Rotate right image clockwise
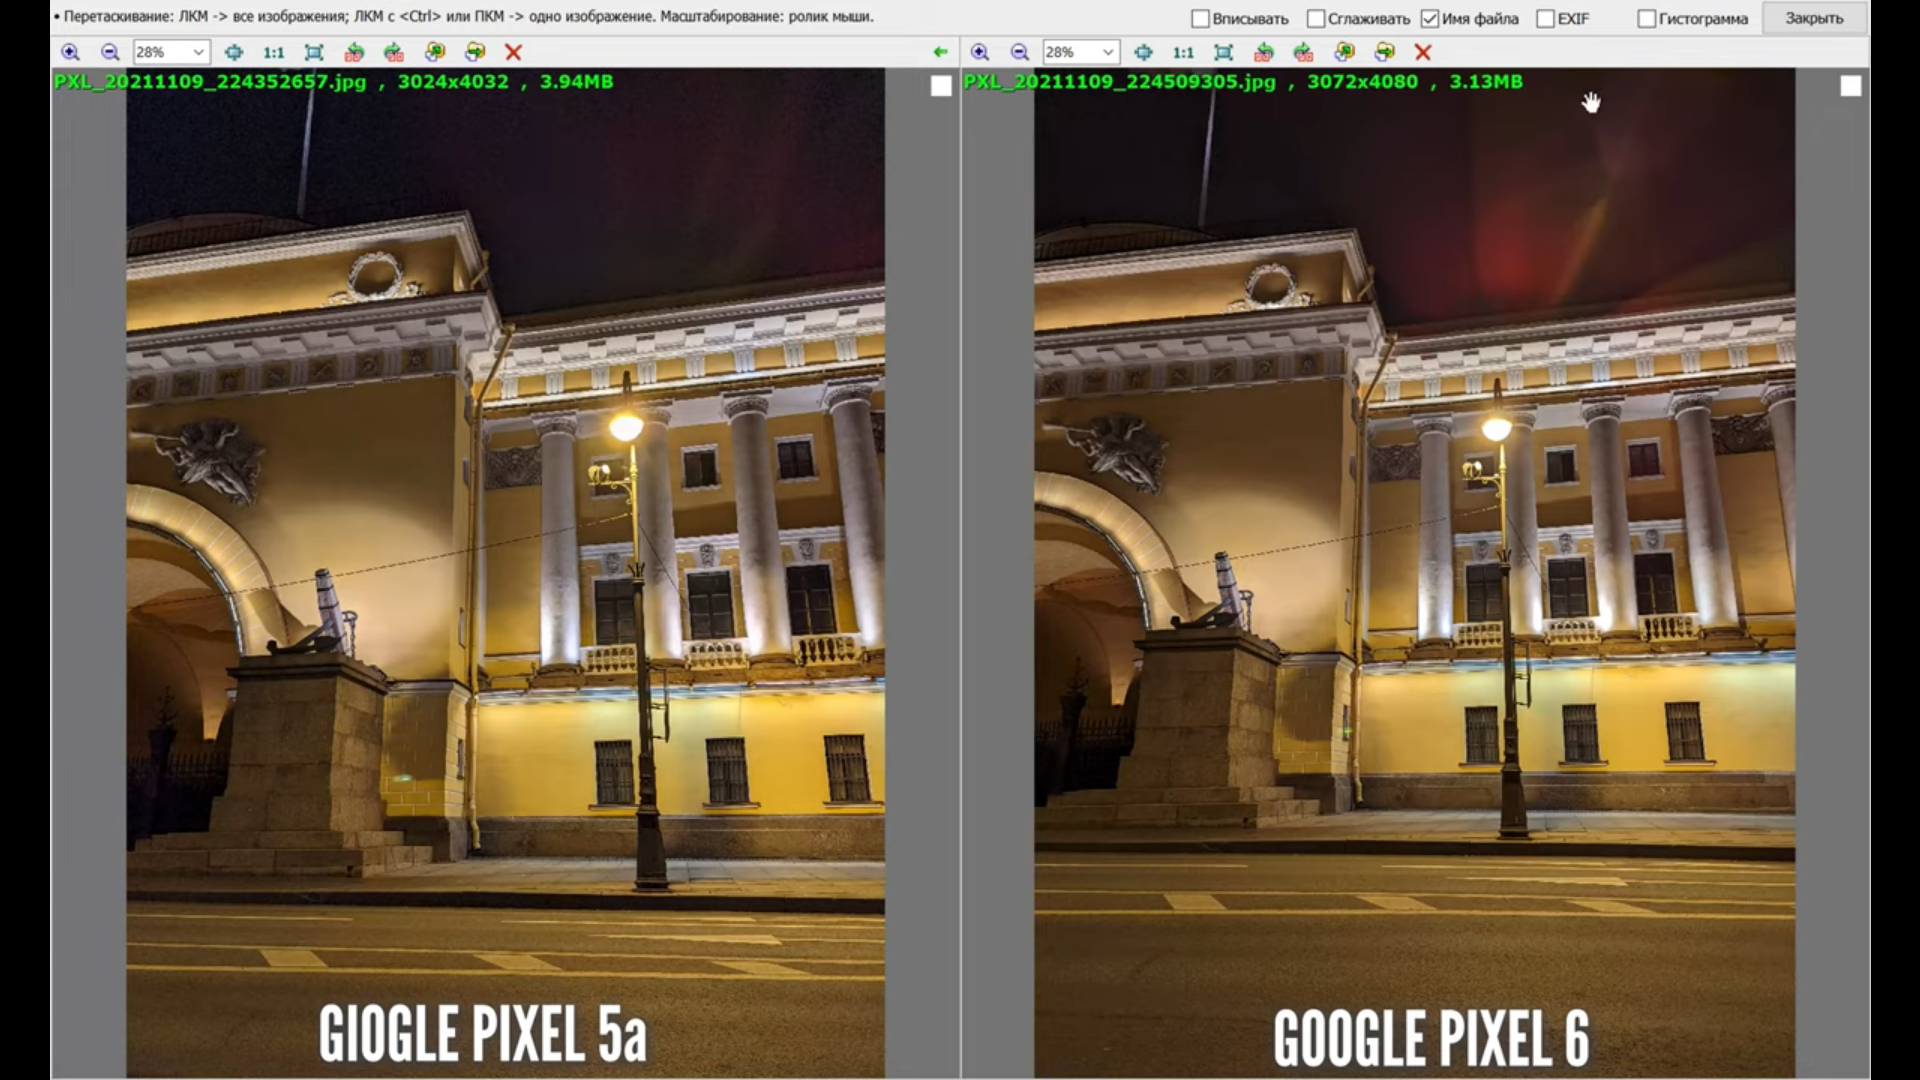The width and height of the screenshot is (1920, 1080). click(x=1303, y=52)
